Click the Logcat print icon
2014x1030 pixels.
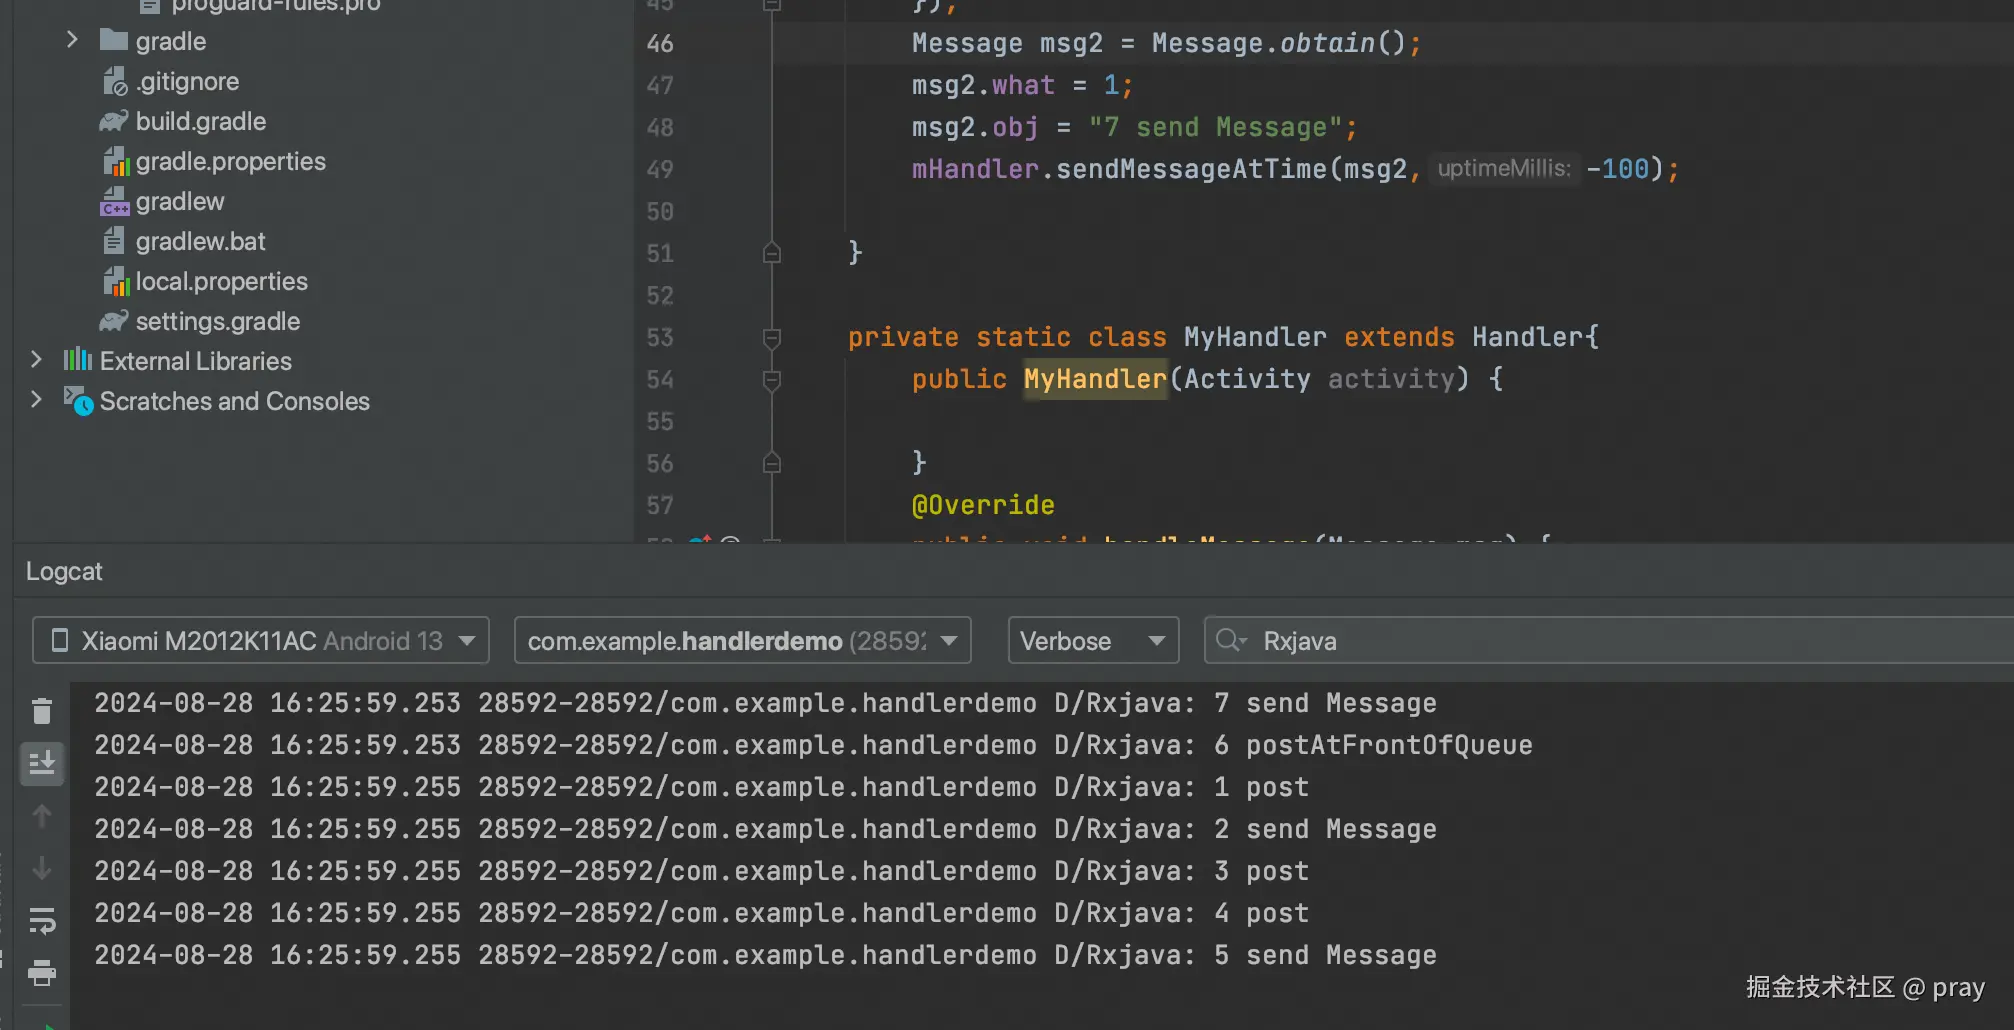click(x=42, y=972)
